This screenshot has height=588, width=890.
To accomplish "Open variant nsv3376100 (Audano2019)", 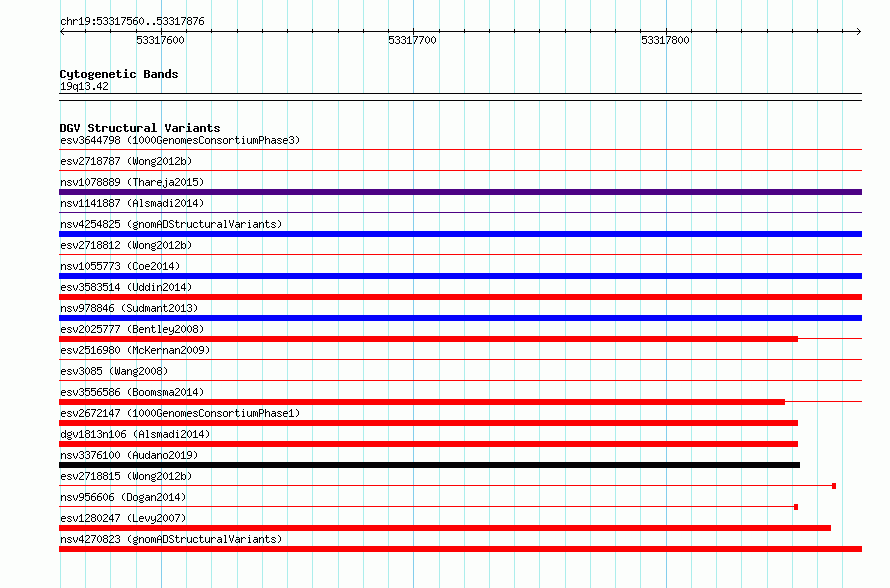I will pos(129,455).
